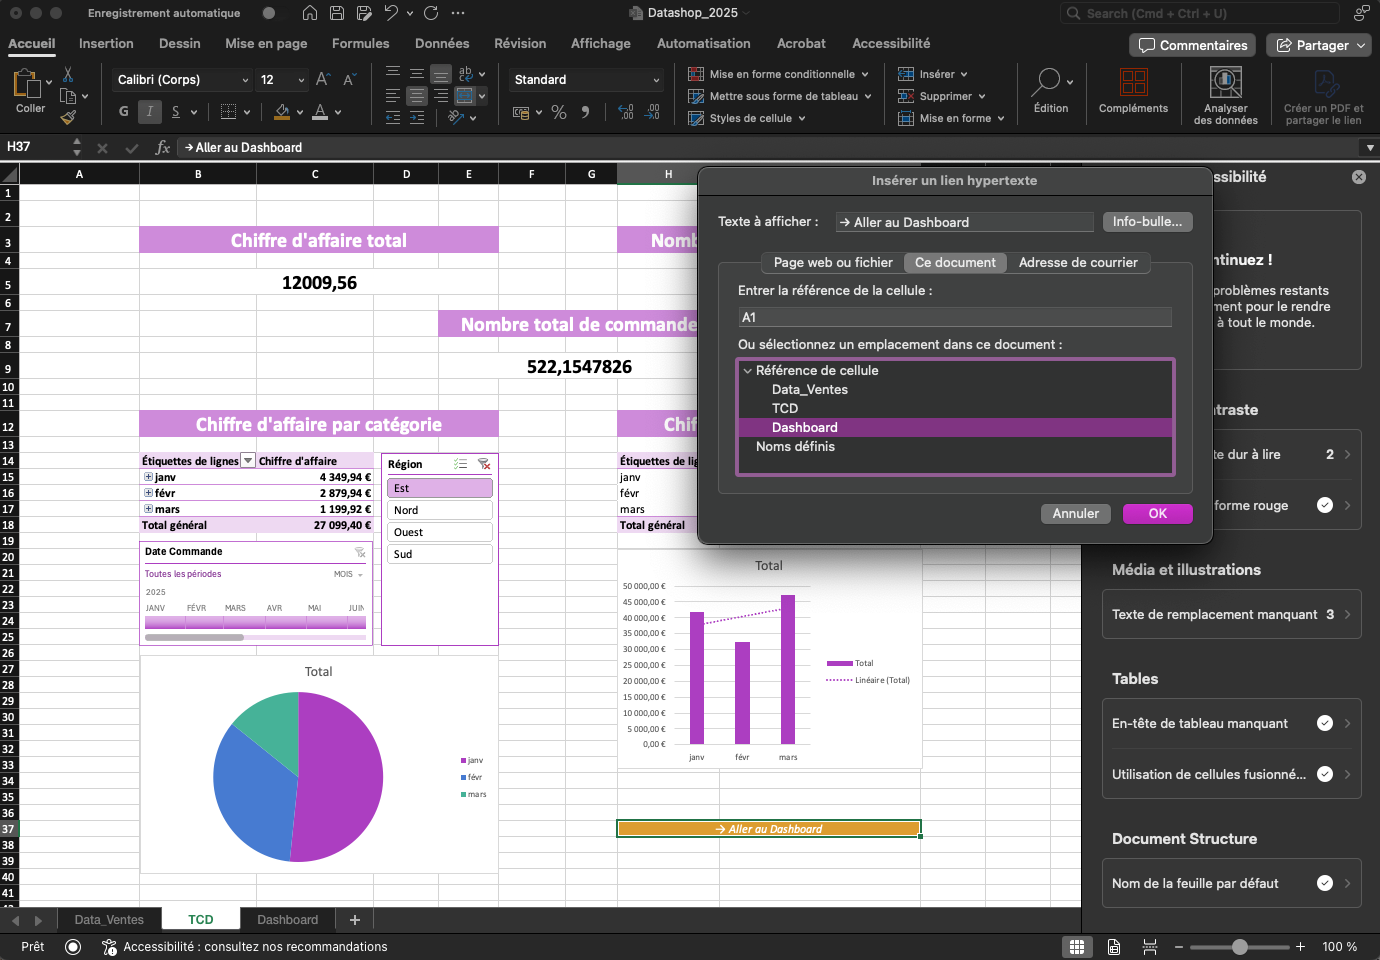Open the font name dropdown
Viewport: 1380px width, 960px height.
(245, 80)
